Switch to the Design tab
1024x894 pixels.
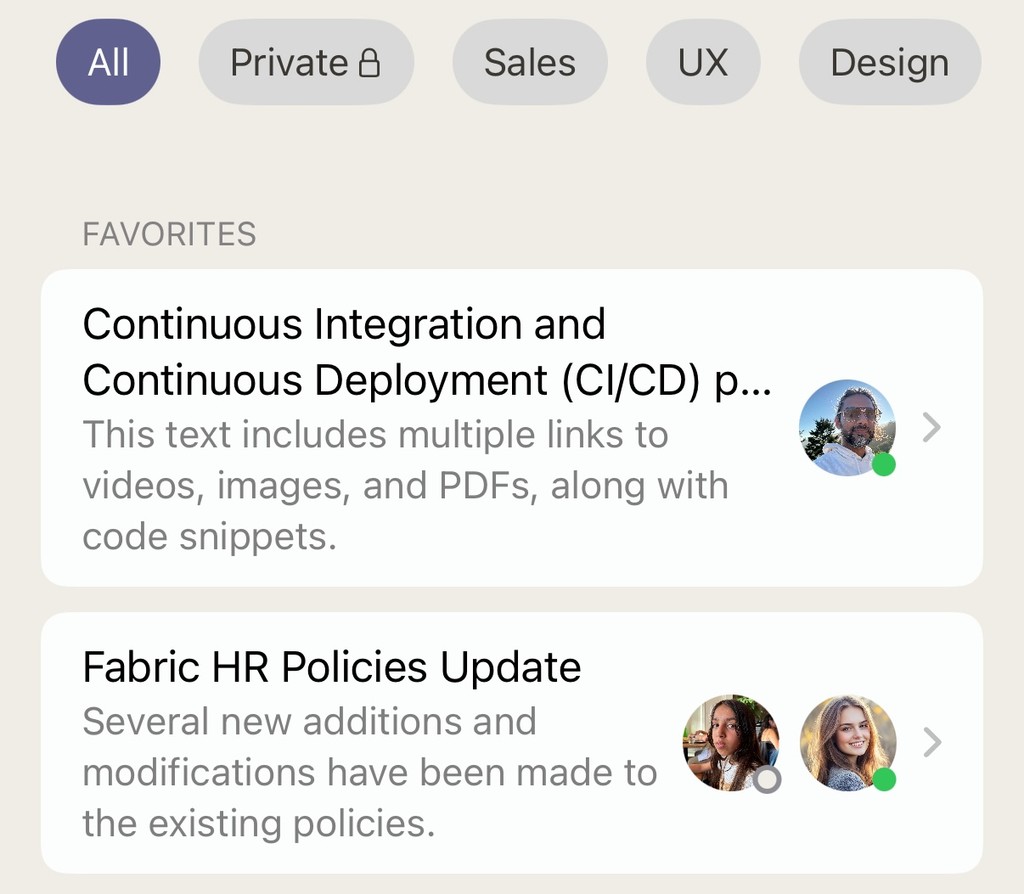point(889,63)
